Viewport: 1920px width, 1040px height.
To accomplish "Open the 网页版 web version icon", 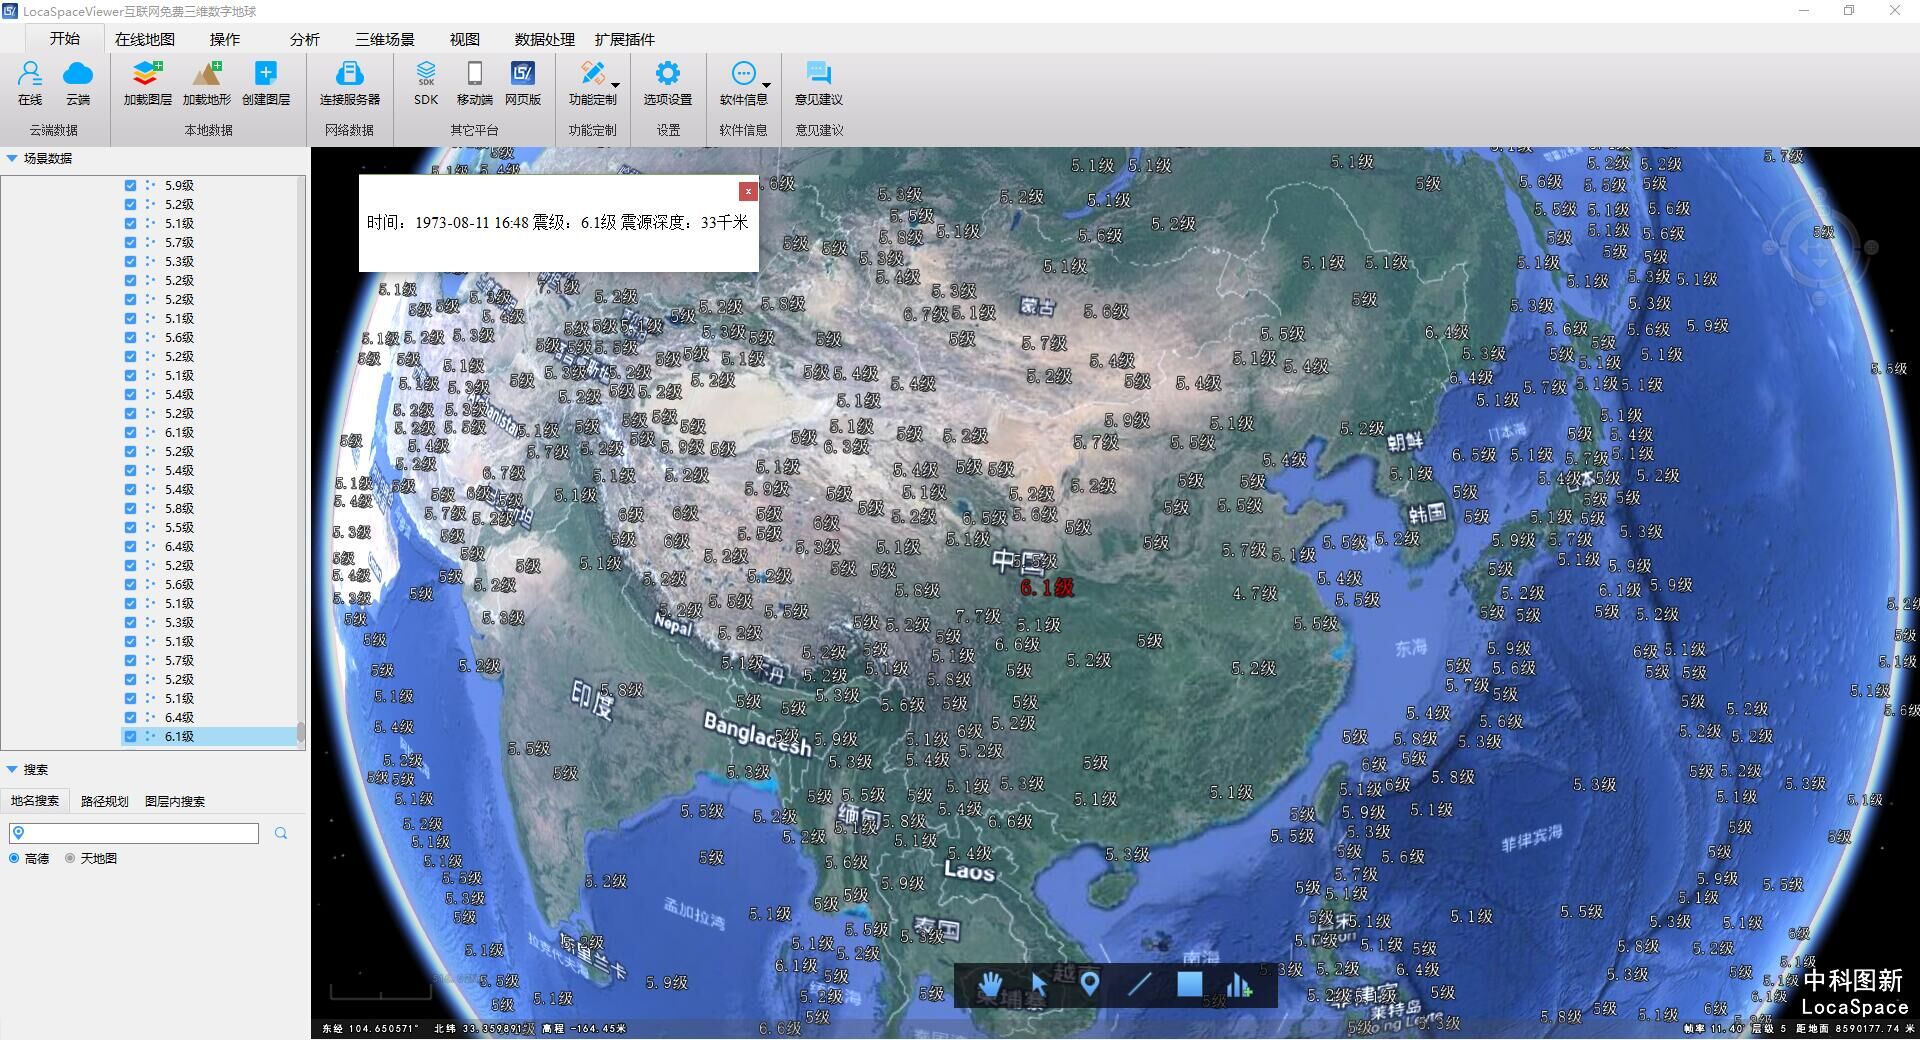I will click(x=523, y=74).
